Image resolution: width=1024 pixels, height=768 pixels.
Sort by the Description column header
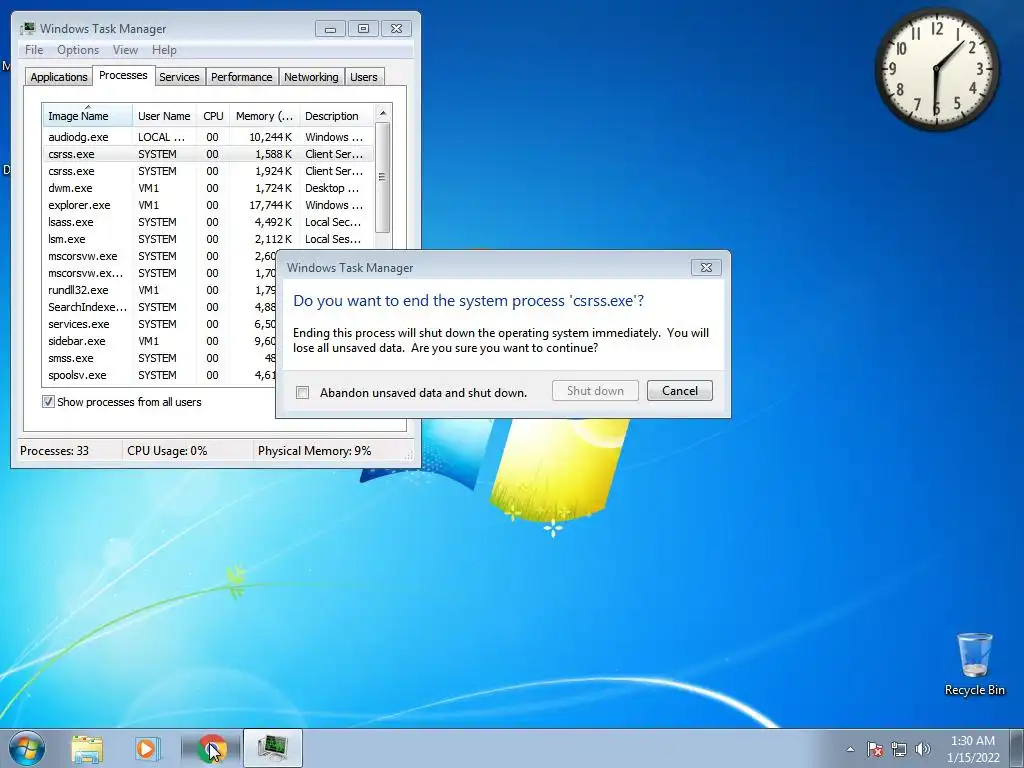(x=336, y=116)
